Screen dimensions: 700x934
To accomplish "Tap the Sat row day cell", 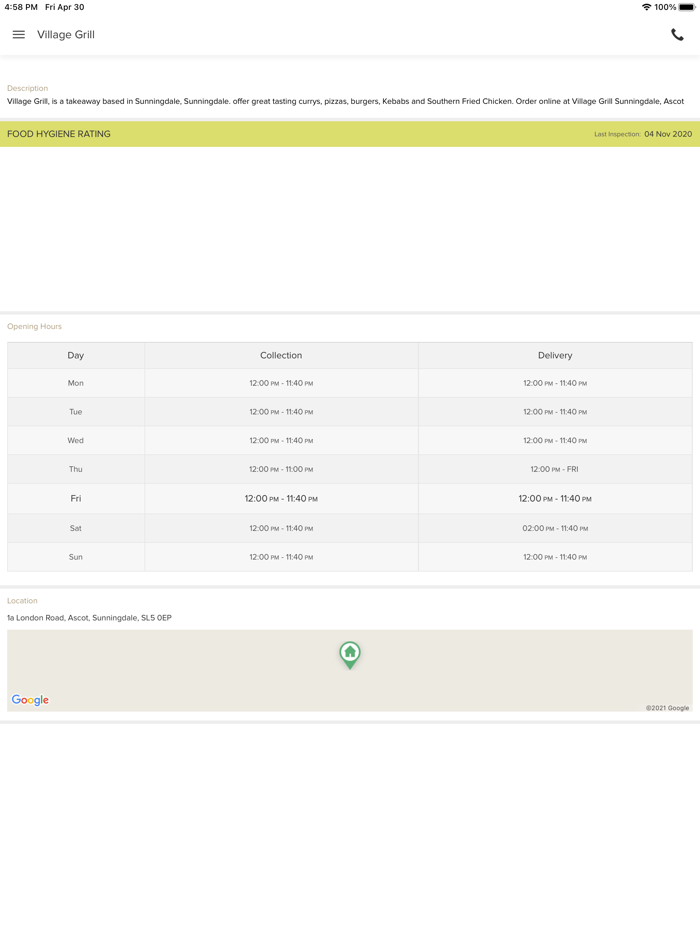I will (76, 528).
